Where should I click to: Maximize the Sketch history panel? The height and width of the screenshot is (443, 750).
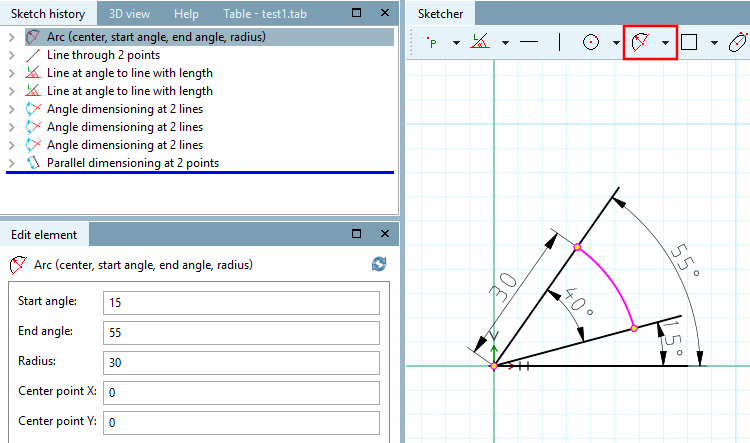click(x=356, y=13)
